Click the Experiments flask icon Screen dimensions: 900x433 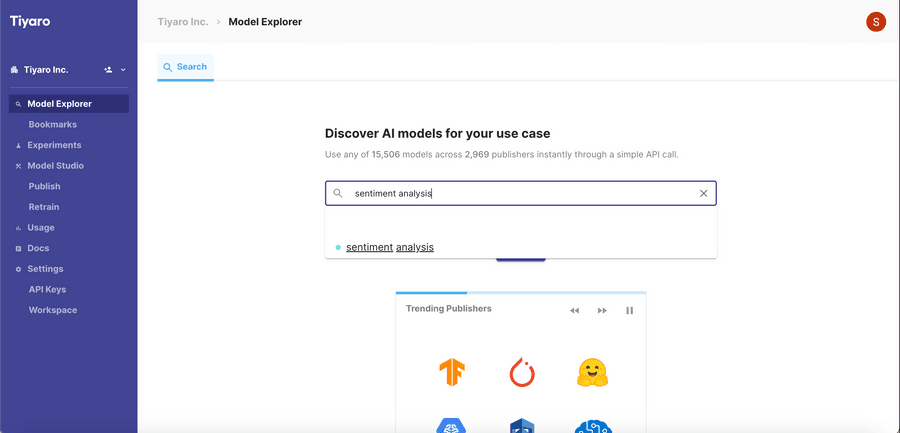point(18,146)
